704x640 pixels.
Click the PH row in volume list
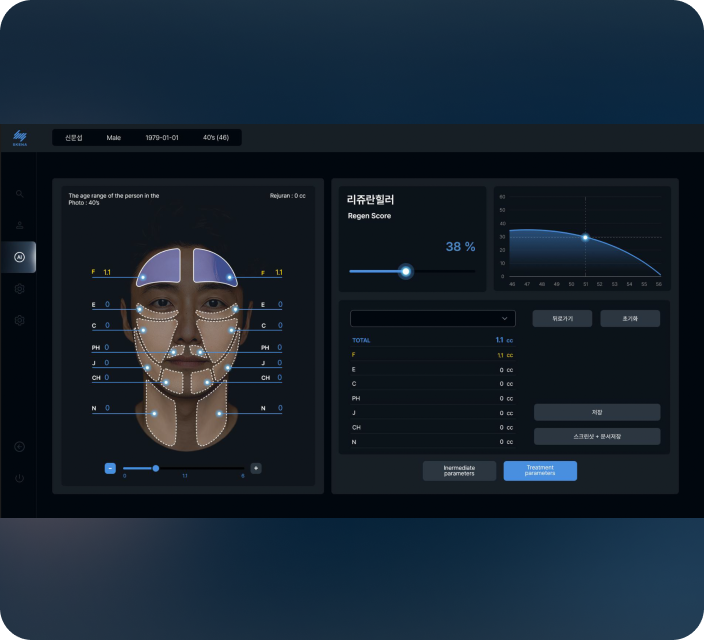click(433, 398)
